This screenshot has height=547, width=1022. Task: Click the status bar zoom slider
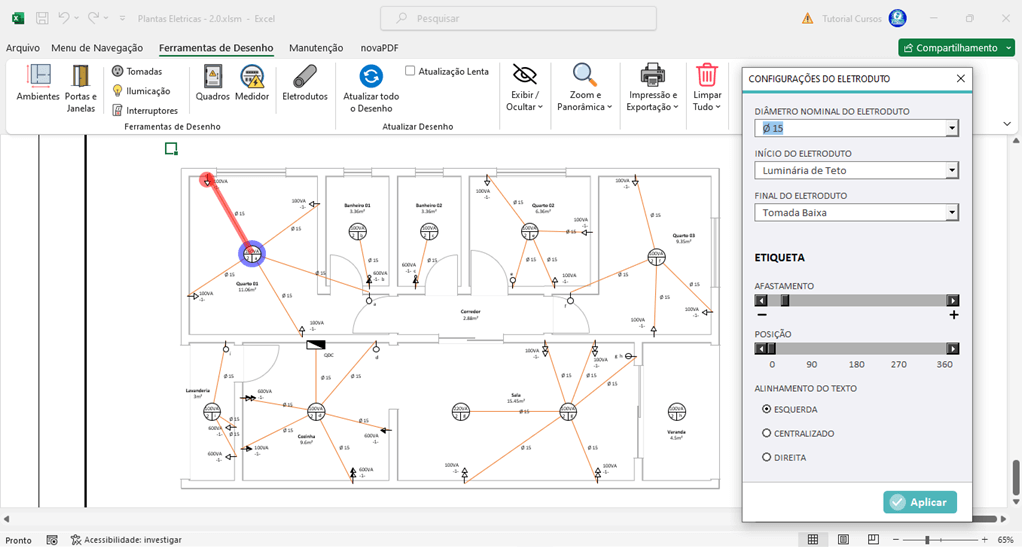927,540
